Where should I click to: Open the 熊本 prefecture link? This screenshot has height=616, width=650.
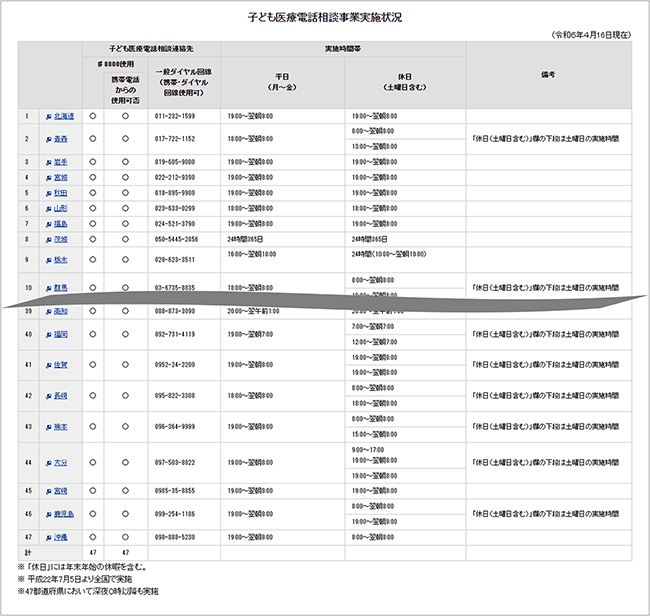(61, 427)
